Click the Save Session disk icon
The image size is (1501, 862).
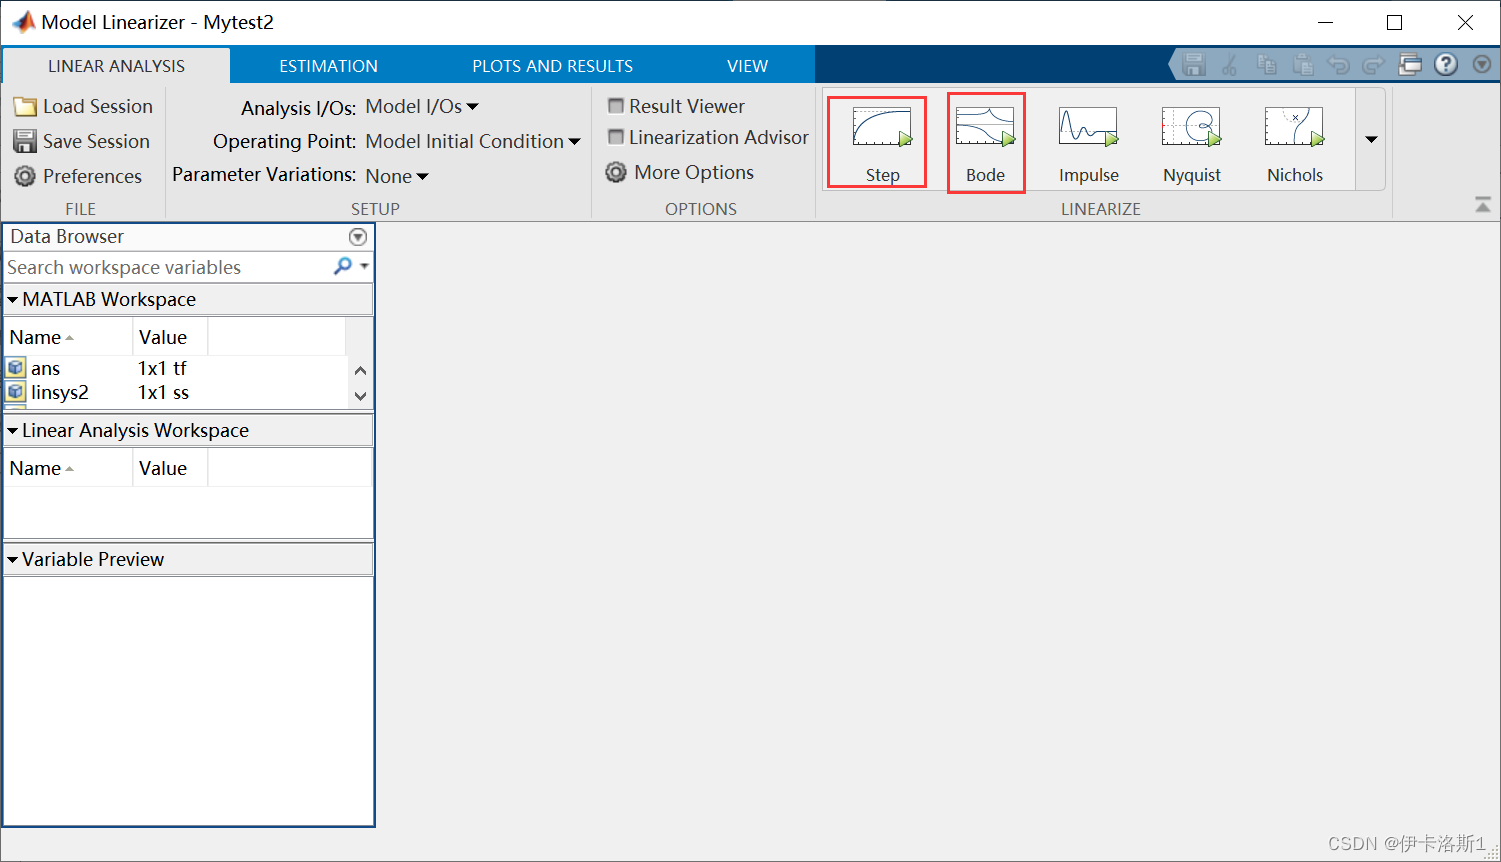tap(25, 141)
